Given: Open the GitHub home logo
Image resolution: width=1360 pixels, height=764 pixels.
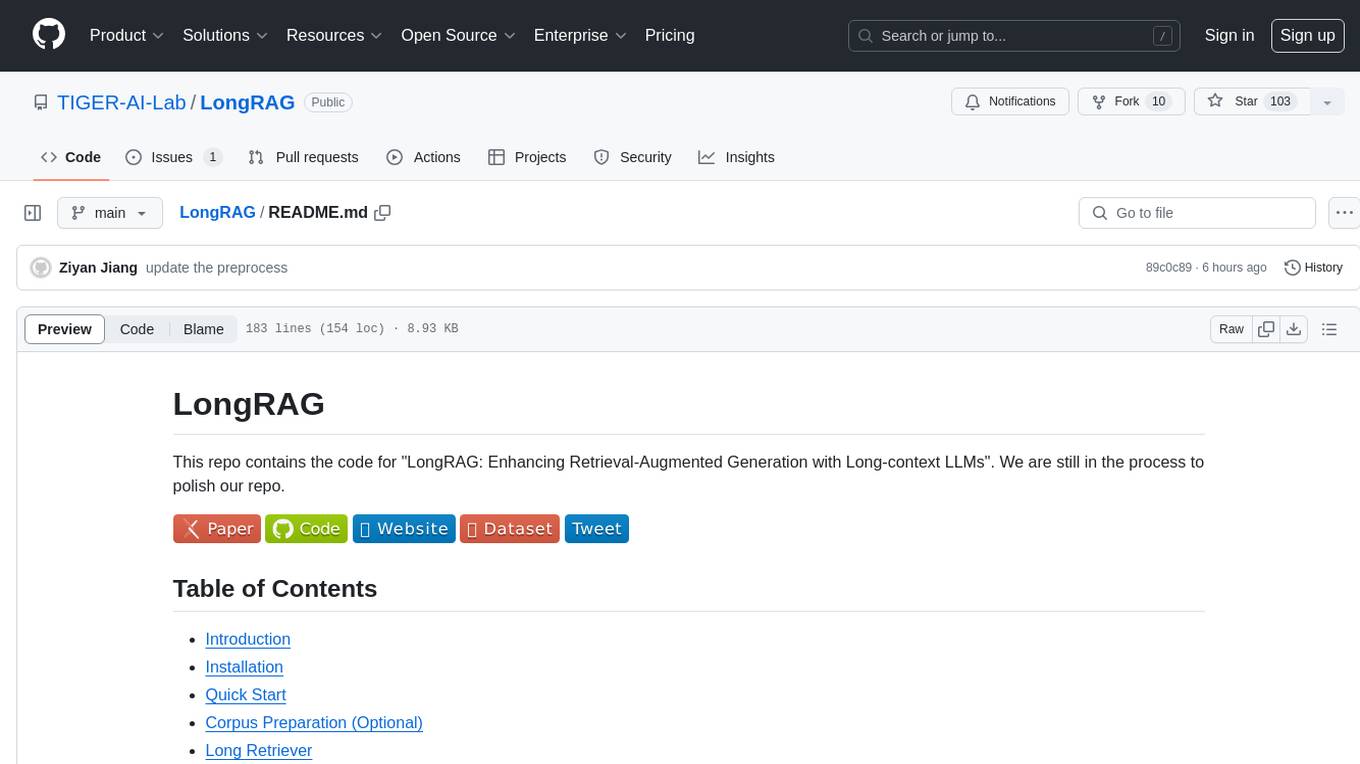Looking at the screenshot, I should point(49,35).
